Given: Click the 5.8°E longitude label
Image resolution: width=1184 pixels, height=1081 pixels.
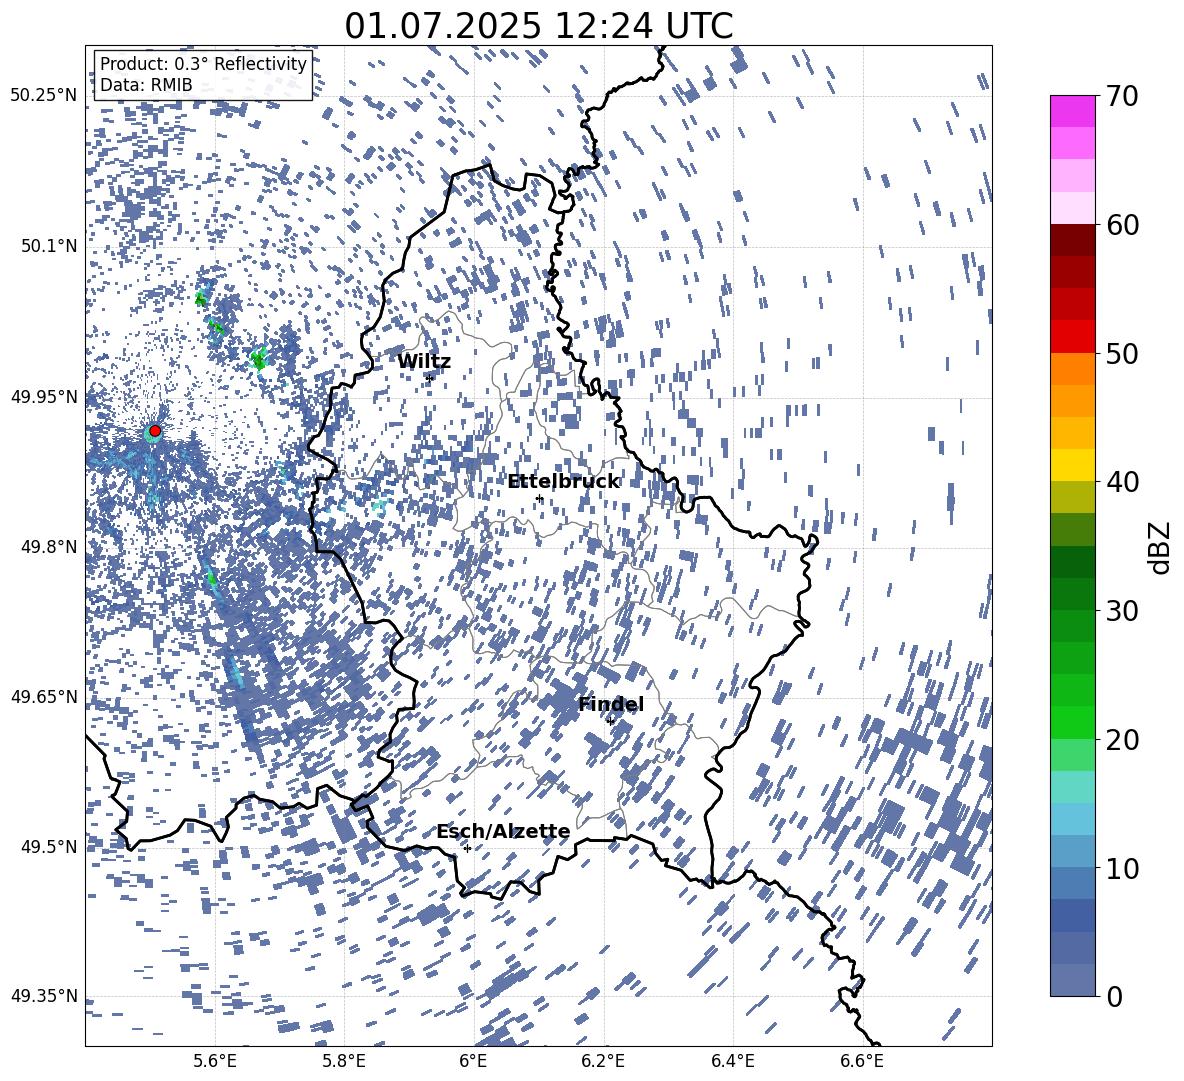Looking at the screenshot, I should tap(344, 1061).
